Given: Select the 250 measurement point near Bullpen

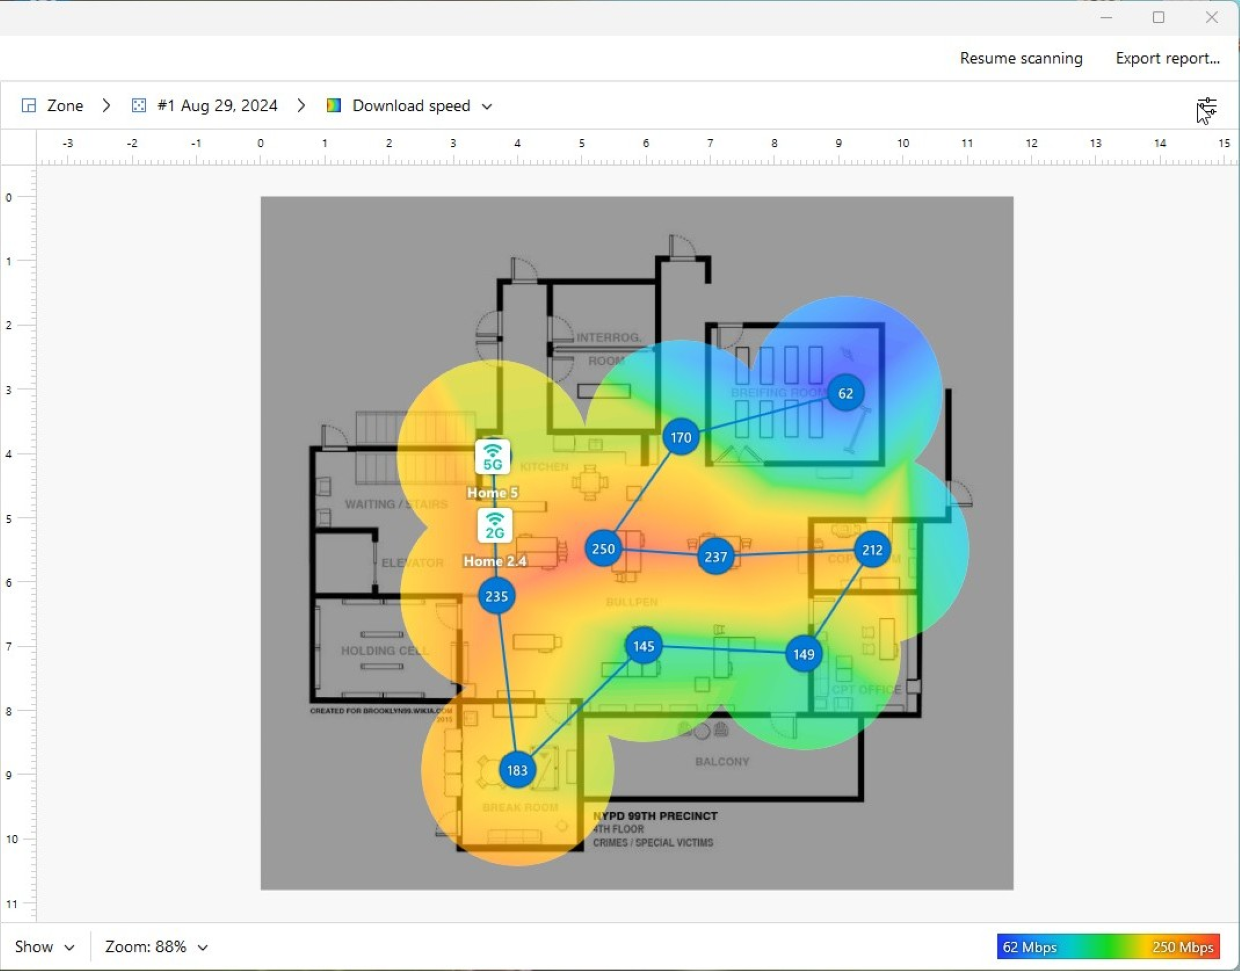Looking at the screenshot, I should (x=602, y=548).
